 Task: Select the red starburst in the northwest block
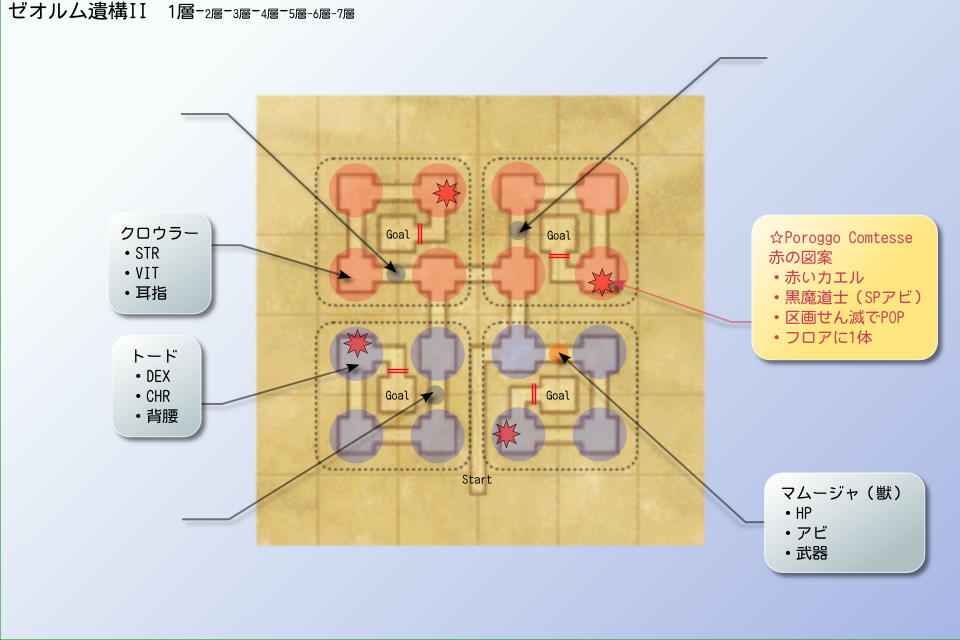(x=443, y=192)
